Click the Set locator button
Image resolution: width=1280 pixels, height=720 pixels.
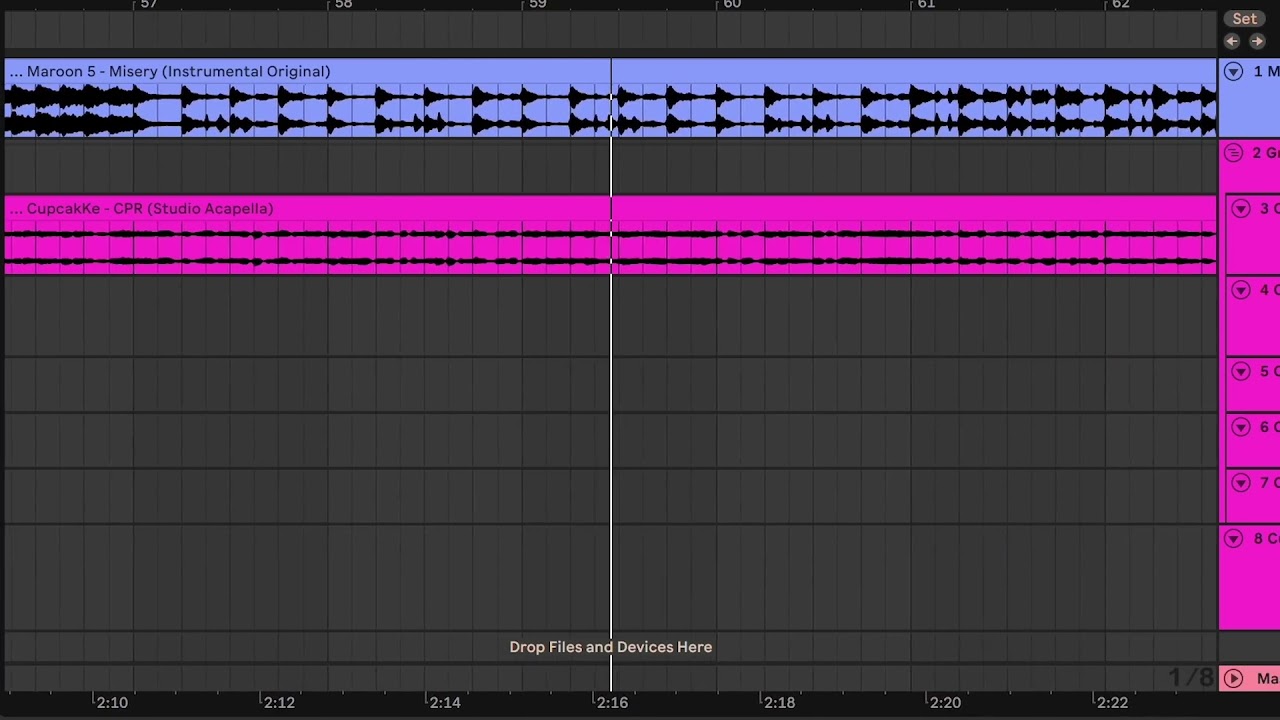click(x=1244, y=19)
